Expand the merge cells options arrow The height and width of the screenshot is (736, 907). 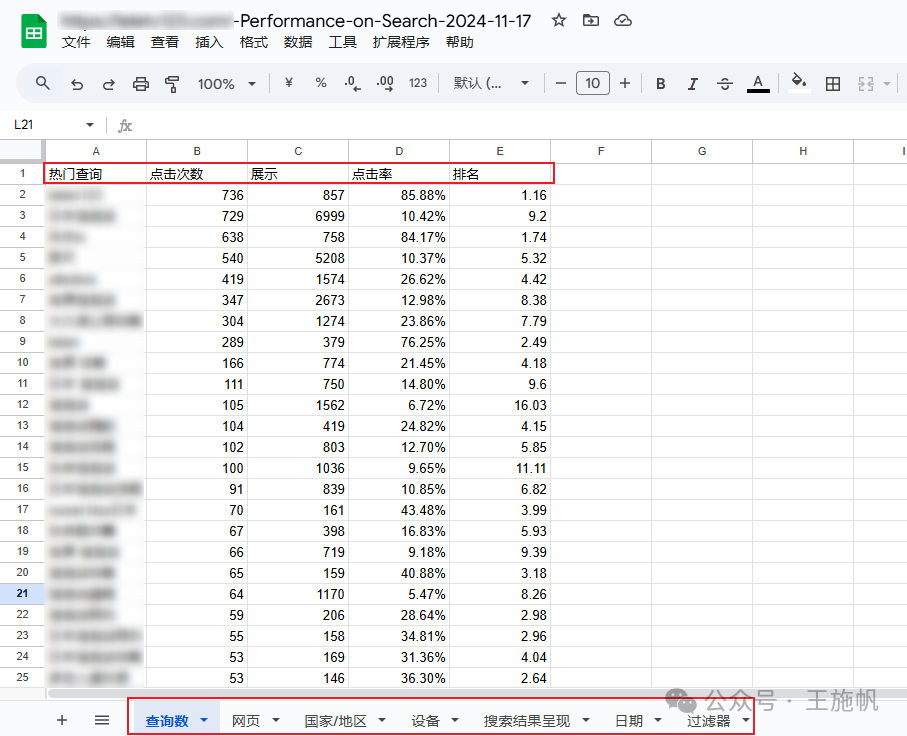(x=887, y=84)
